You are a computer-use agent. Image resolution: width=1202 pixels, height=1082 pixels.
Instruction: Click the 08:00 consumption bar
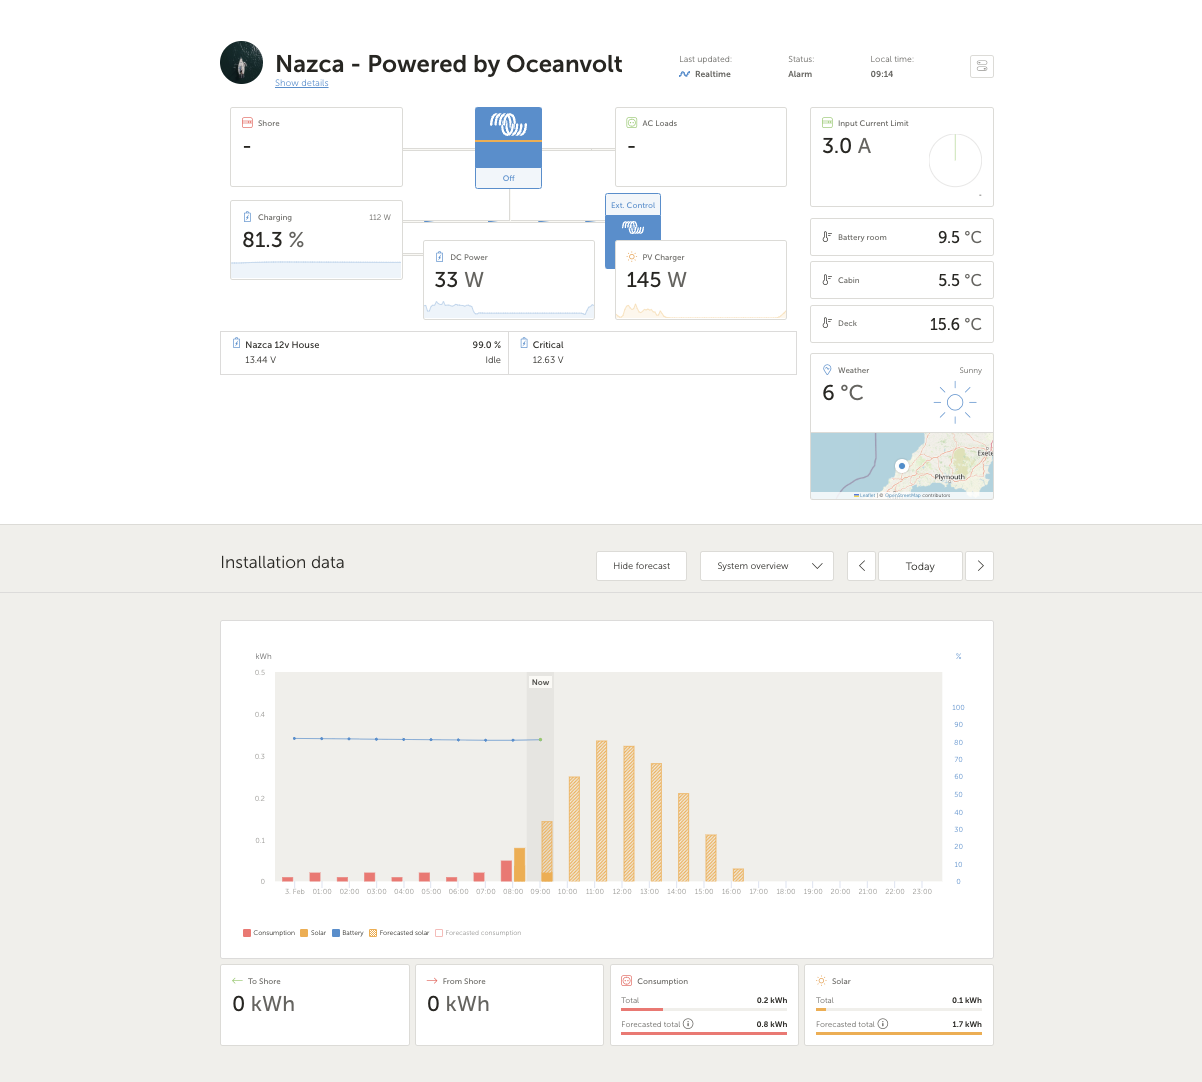pos(506,871)
